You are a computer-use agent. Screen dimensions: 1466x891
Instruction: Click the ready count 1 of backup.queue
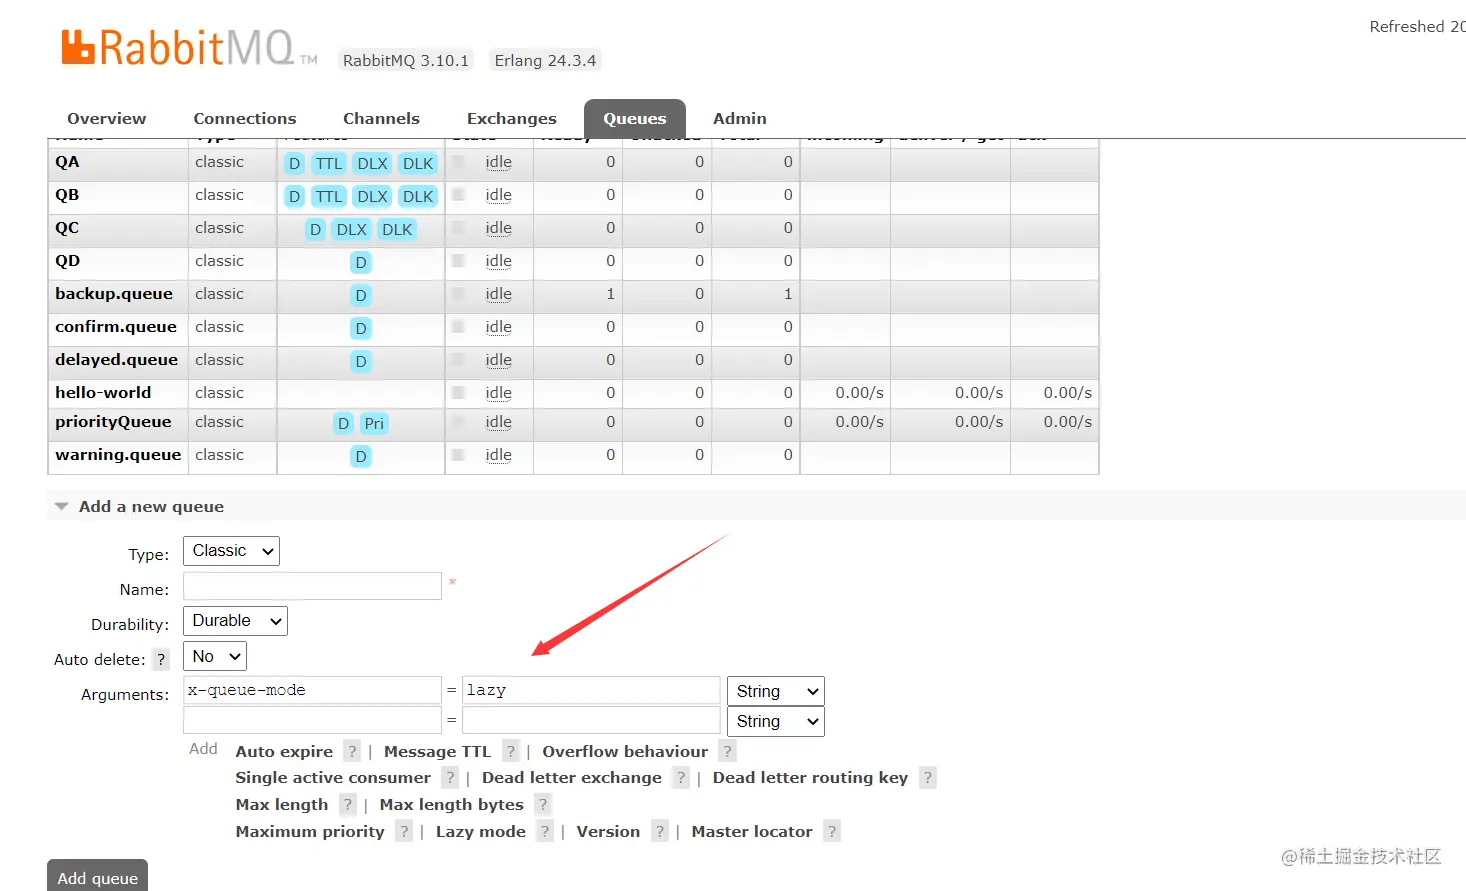pos(610,294)
